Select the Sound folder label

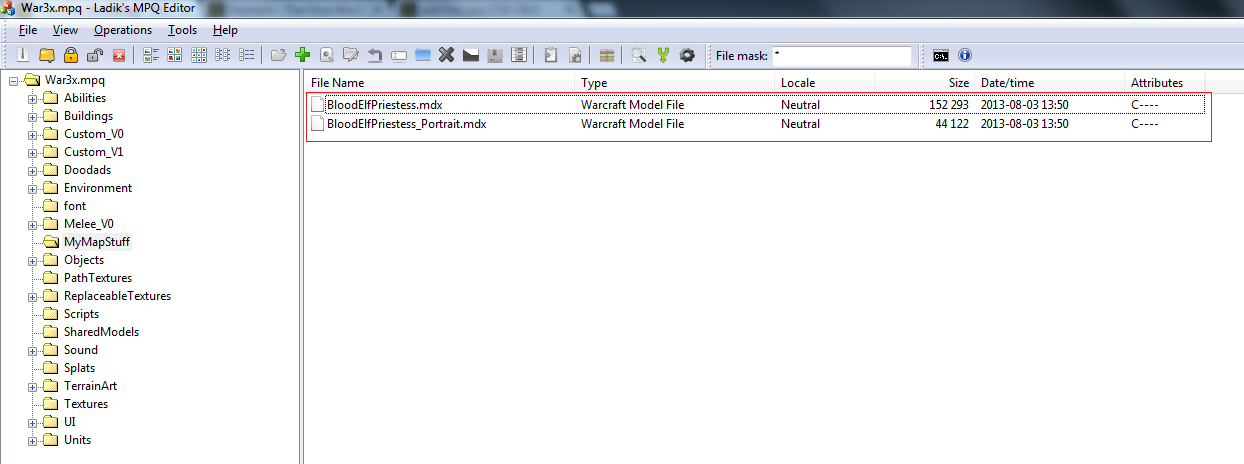81,350
